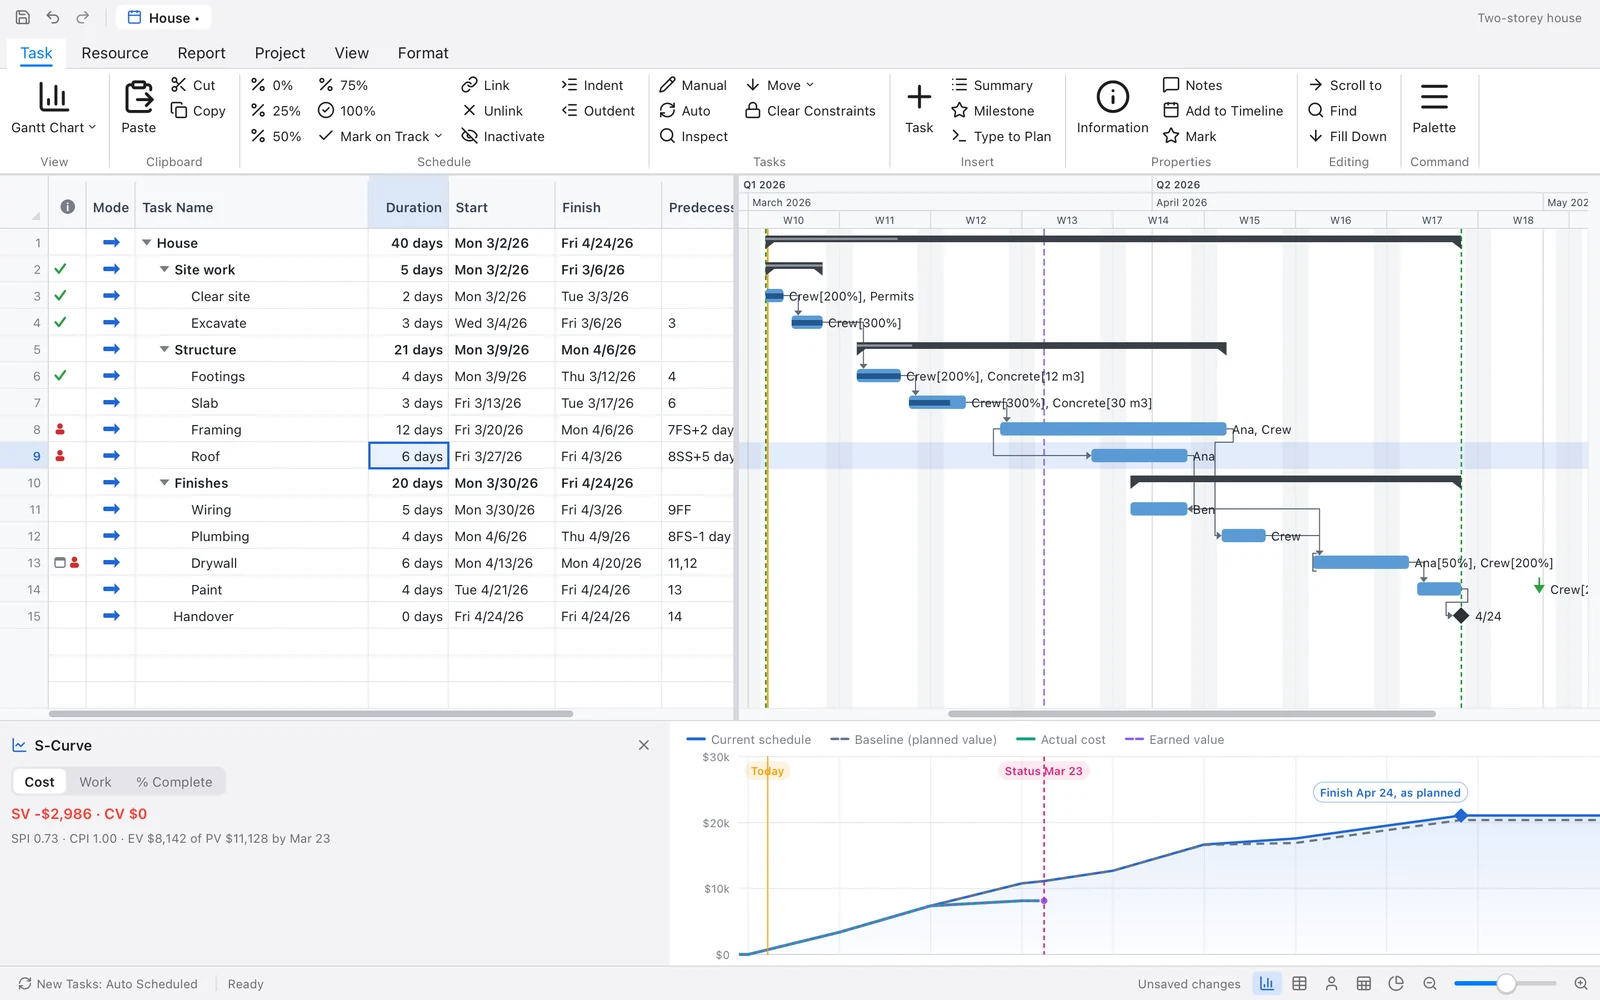
Task: Click Scroll to Task
Action: [1344, 85]
